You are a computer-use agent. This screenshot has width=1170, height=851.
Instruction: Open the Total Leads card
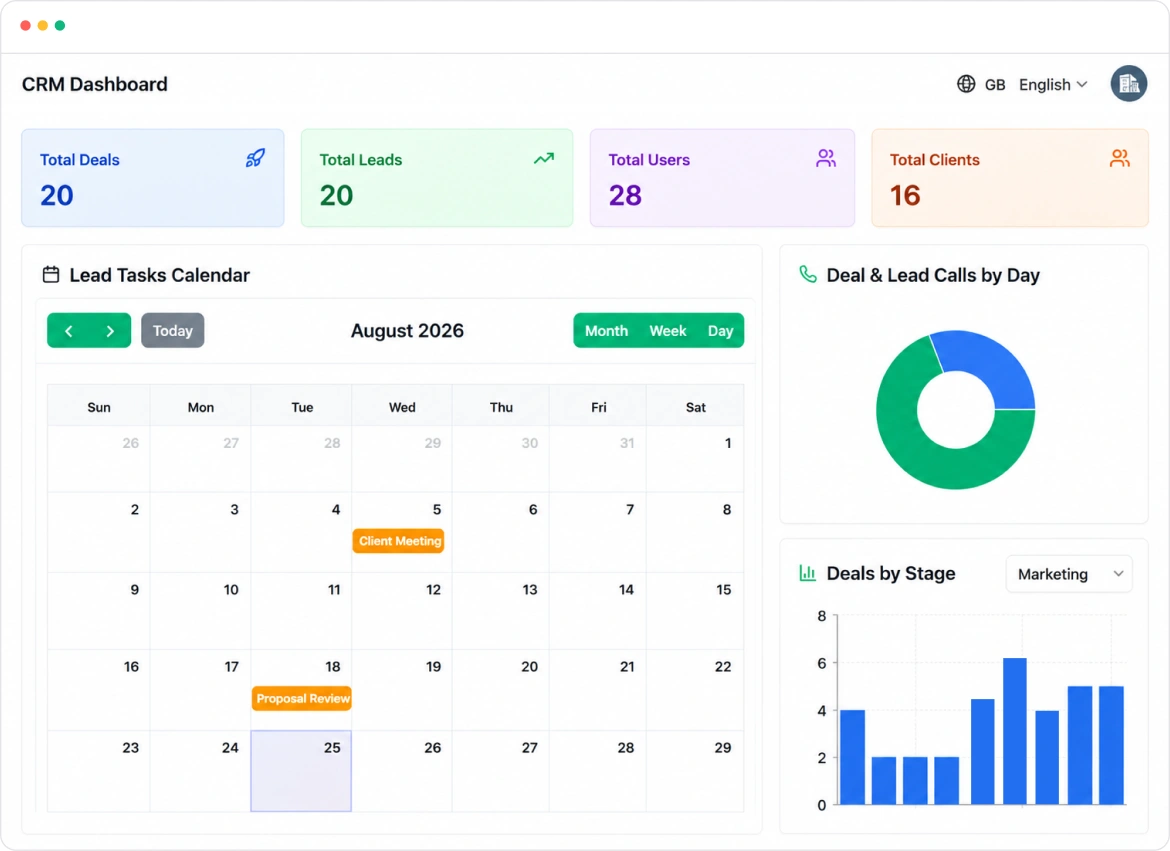(437, 178)
